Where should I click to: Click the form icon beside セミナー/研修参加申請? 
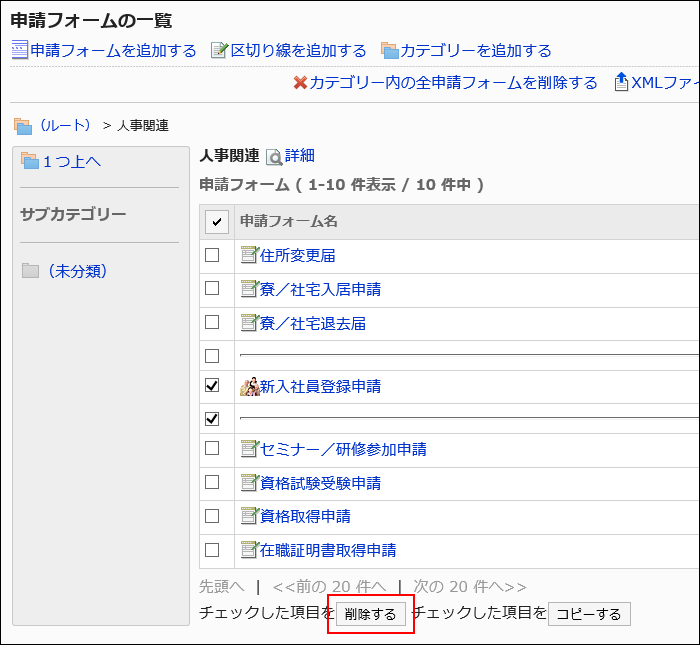pos(250,449)
